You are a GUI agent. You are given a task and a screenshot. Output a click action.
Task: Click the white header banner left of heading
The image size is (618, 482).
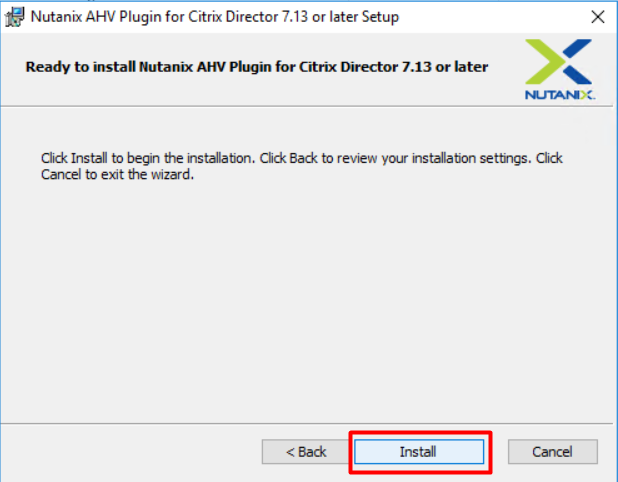[12, 66]
